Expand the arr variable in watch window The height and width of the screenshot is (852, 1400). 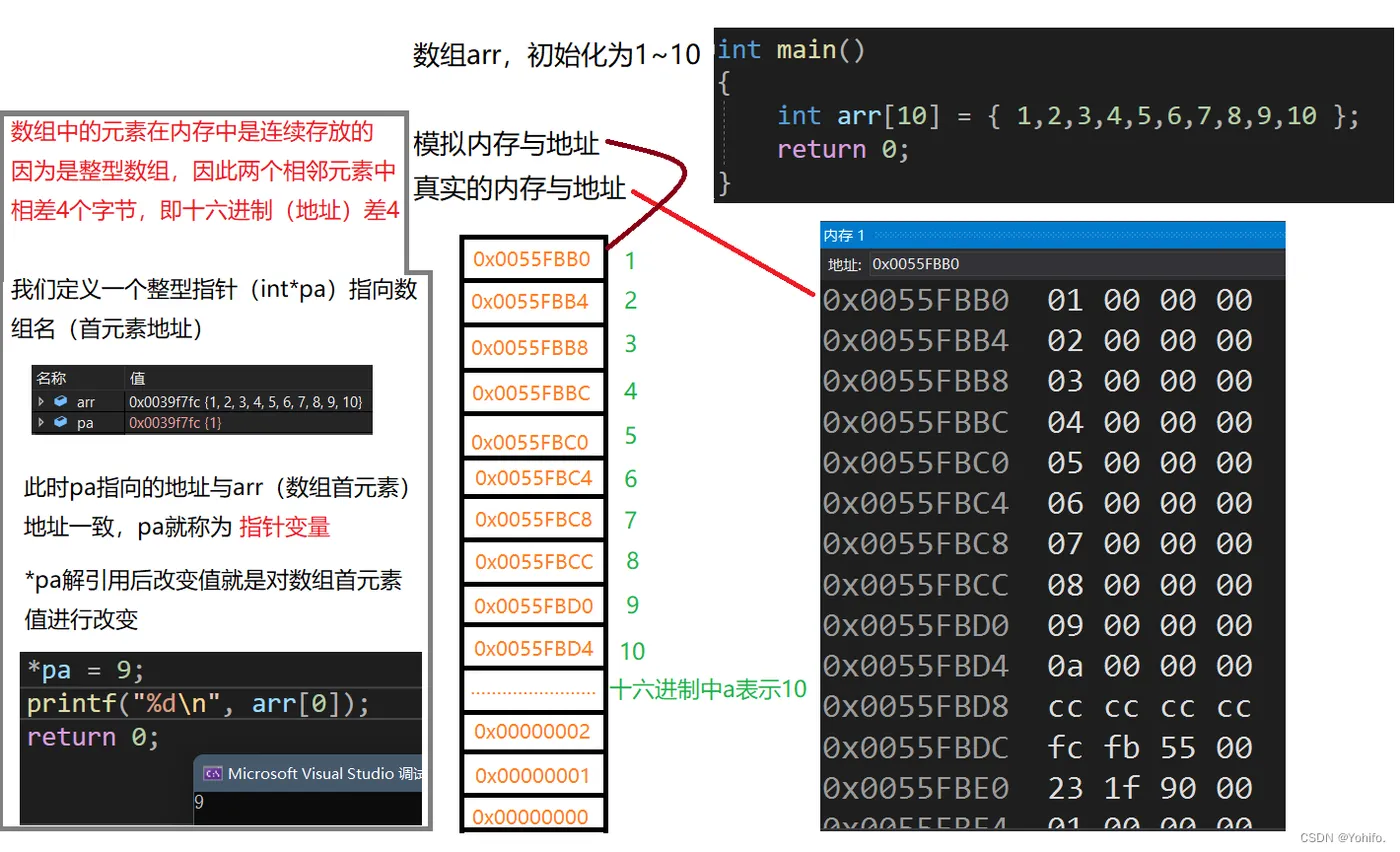tap(41, 401)
